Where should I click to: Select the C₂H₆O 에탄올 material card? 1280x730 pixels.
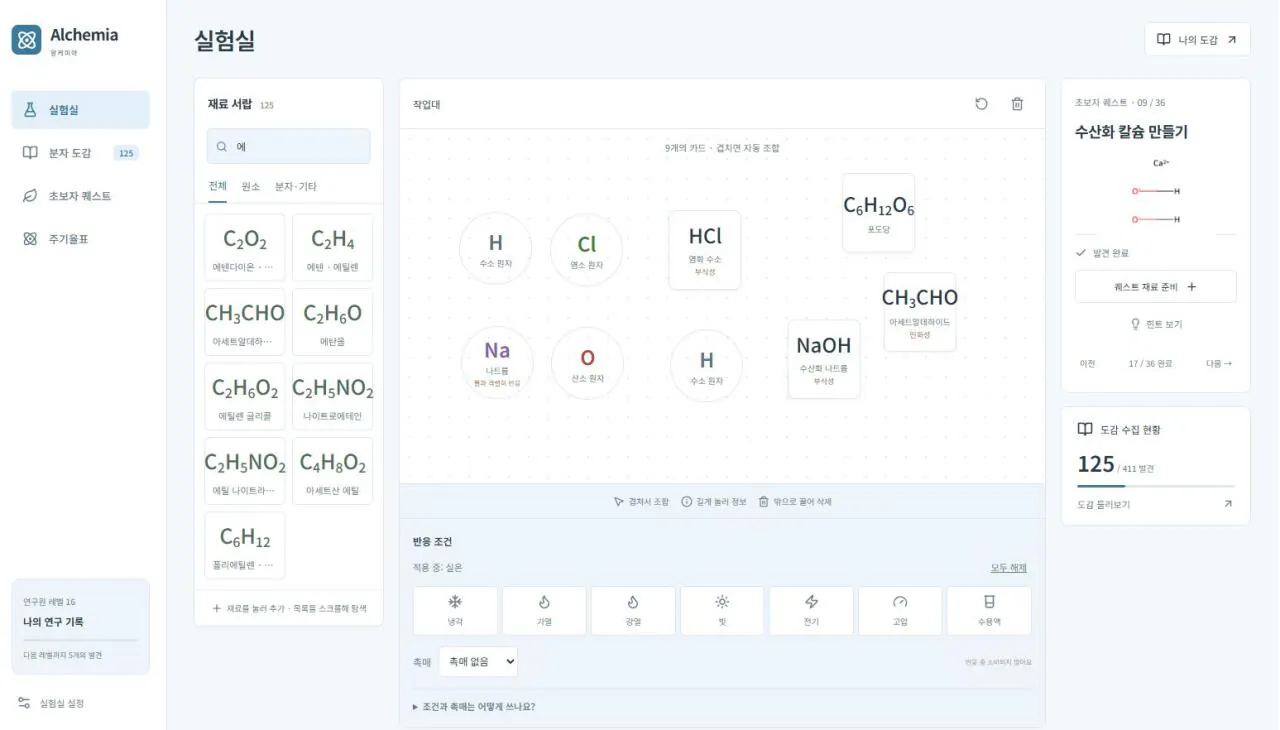coord(332,322)
